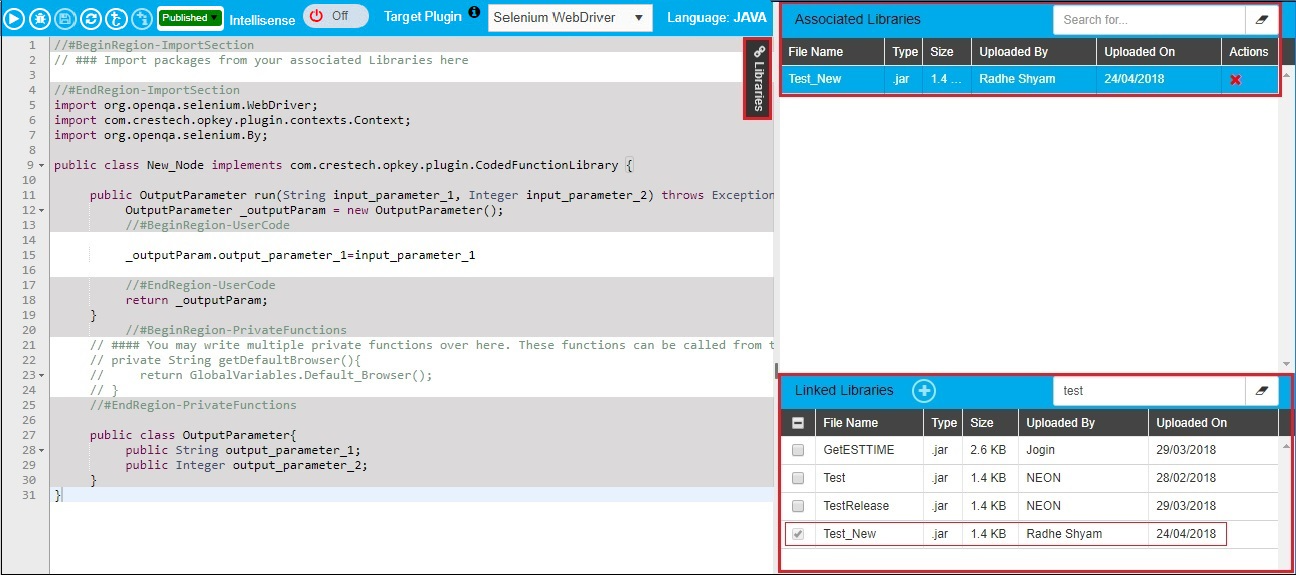Open the Published state dropdown
Image resolution: width=1296 pixels, height=575 pixels.
(x=190, y=18)
